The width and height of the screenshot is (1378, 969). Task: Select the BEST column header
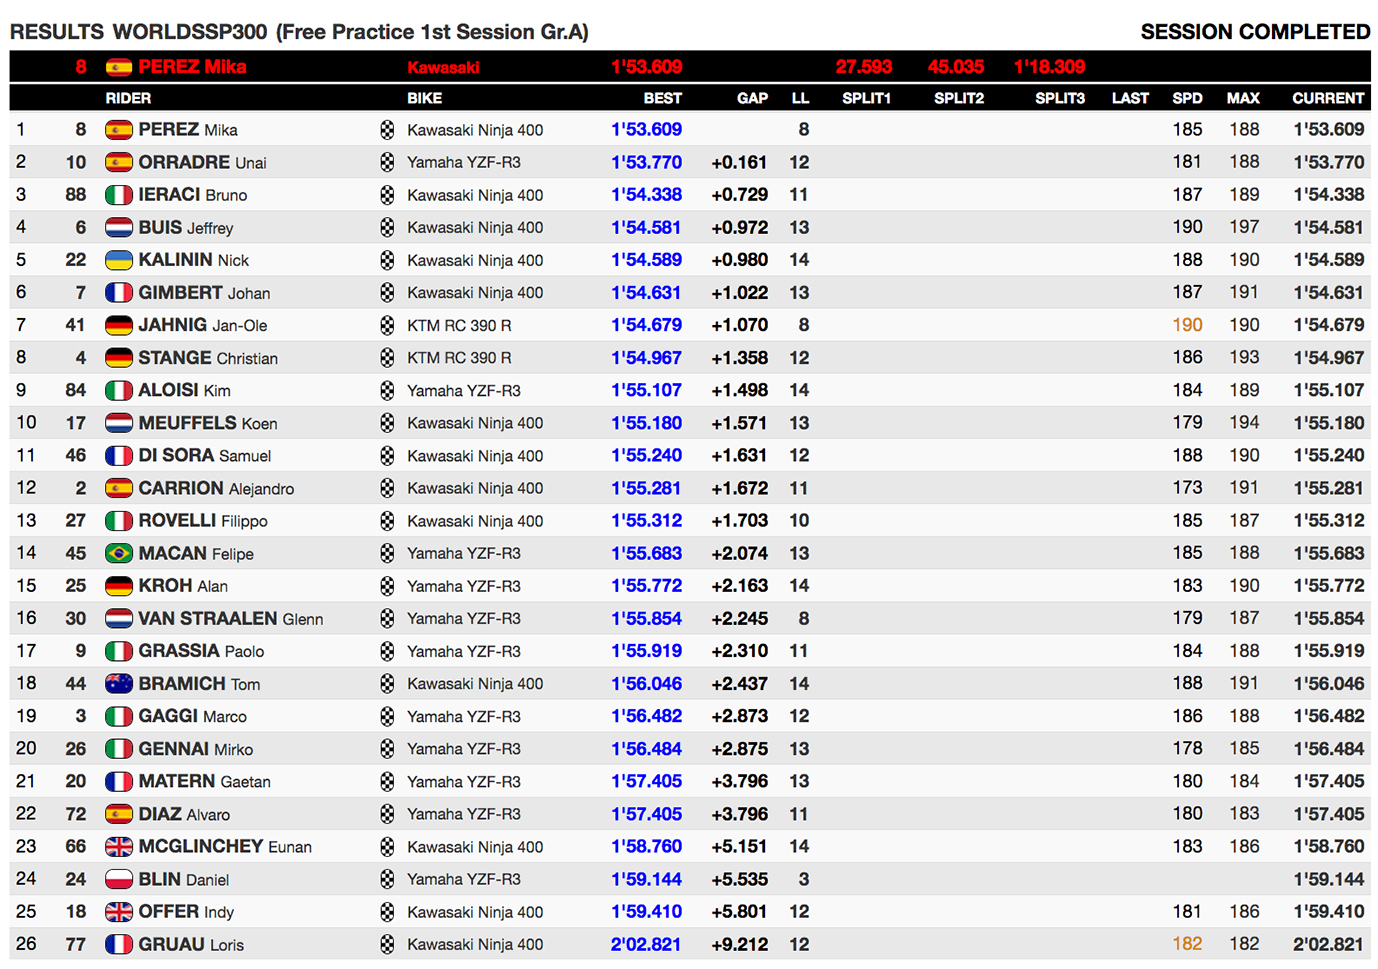click(x=662, y=98)
